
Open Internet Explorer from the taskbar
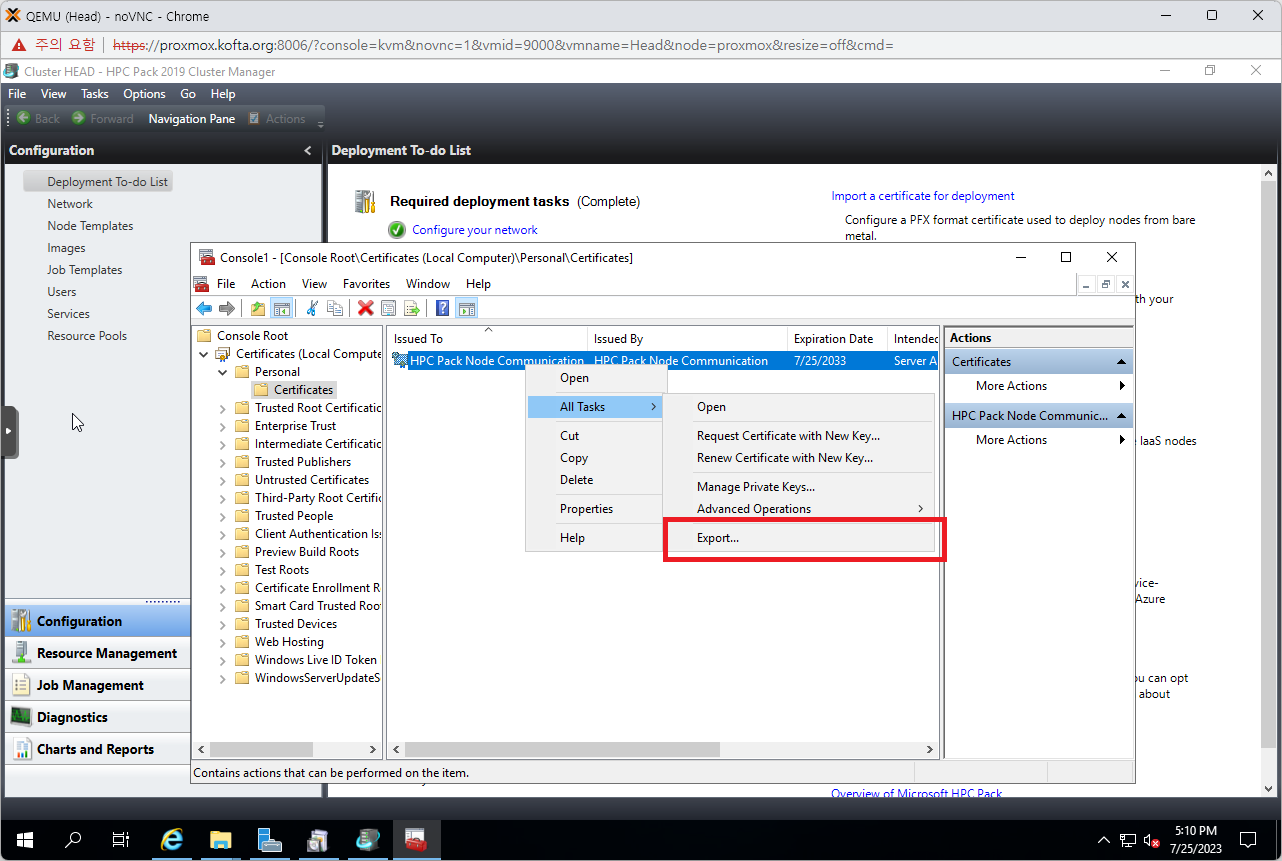(x=172, y=840)
